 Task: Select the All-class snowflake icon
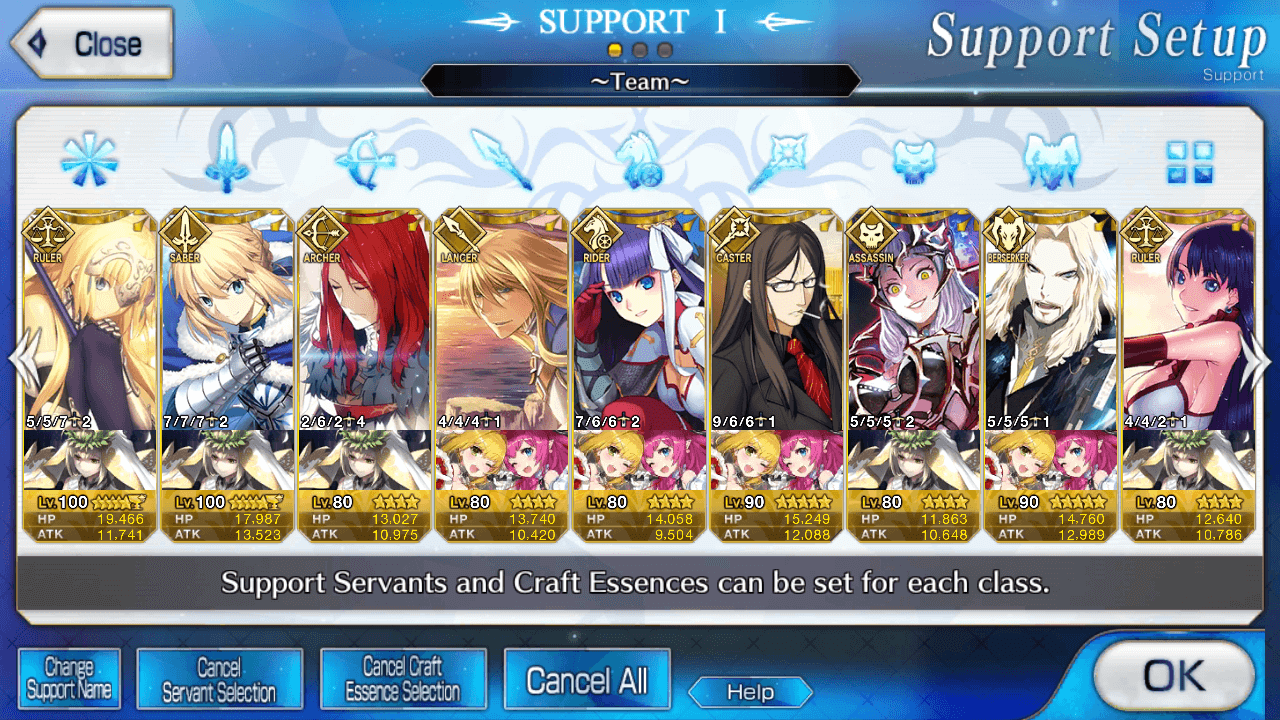click(89, 160)
